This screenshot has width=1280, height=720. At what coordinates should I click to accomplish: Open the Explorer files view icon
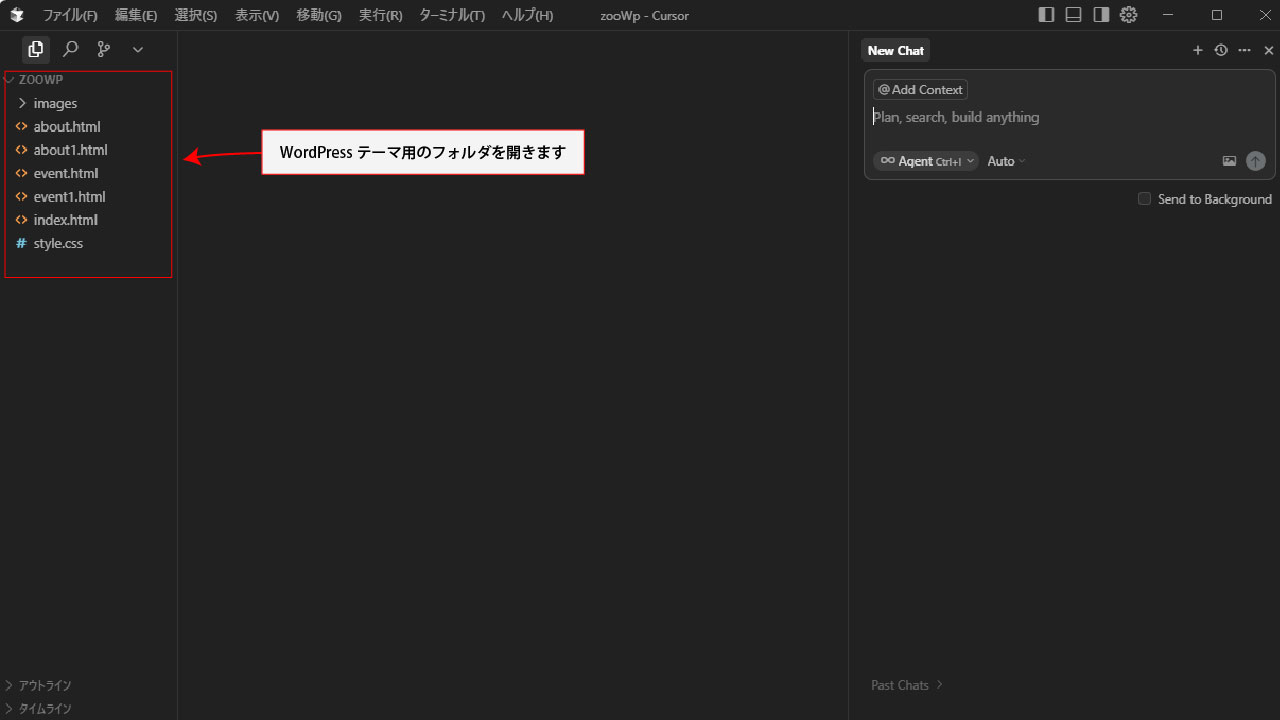click(36, 49)
